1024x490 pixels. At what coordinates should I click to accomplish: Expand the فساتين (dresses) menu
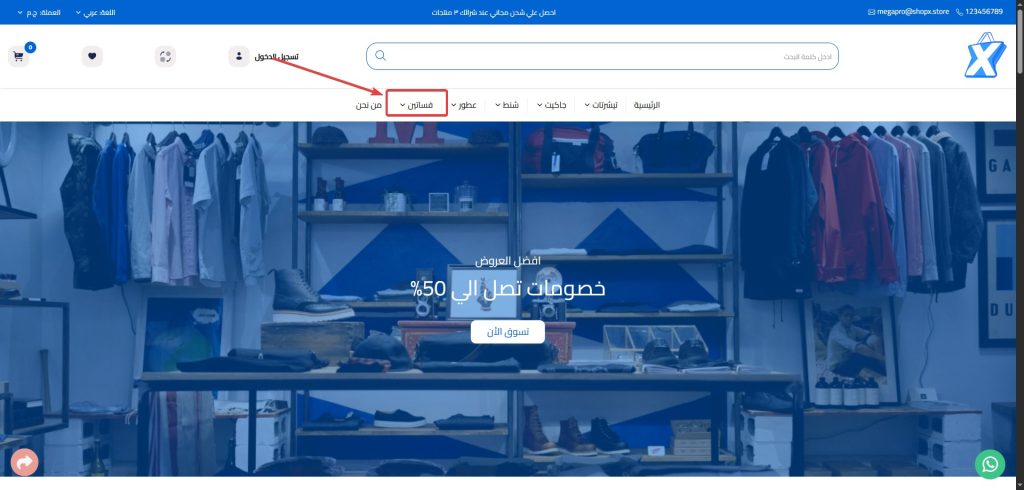coord(416,105)
